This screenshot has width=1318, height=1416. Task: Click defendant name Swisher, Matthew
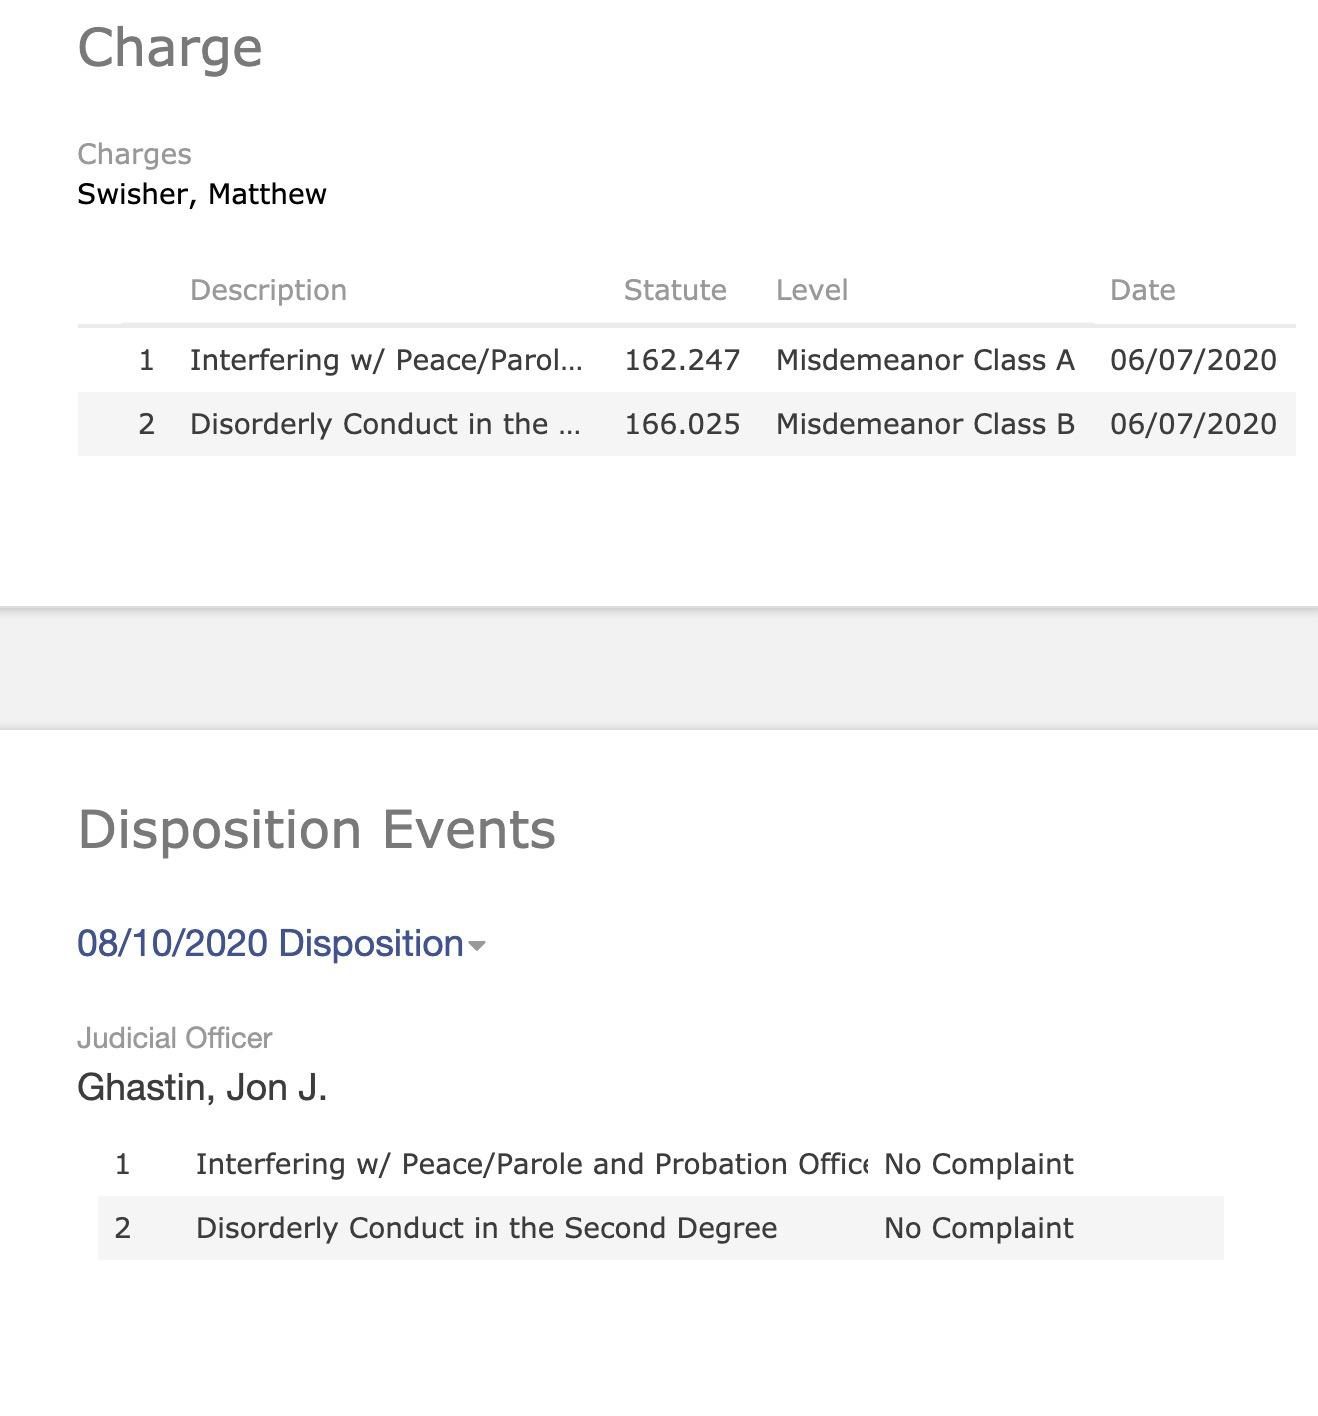coord(202,194)
